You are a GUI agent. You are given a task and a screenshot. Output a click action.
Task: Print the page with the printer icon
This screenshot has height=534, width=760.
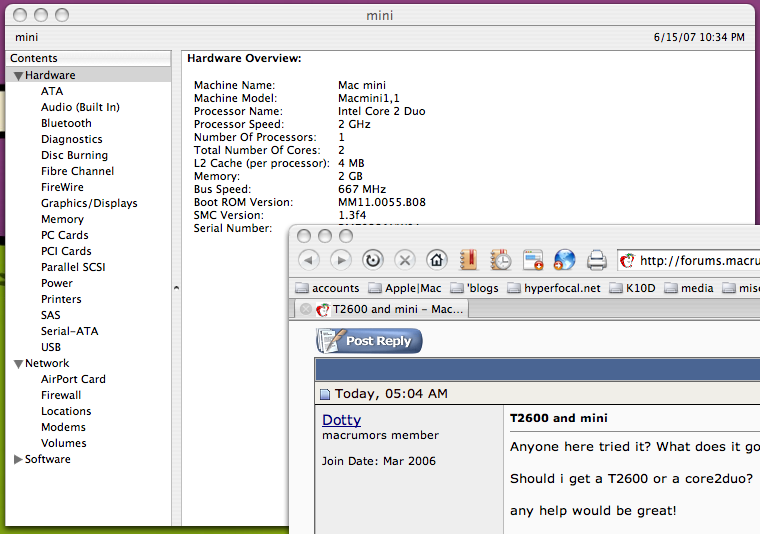597,260
